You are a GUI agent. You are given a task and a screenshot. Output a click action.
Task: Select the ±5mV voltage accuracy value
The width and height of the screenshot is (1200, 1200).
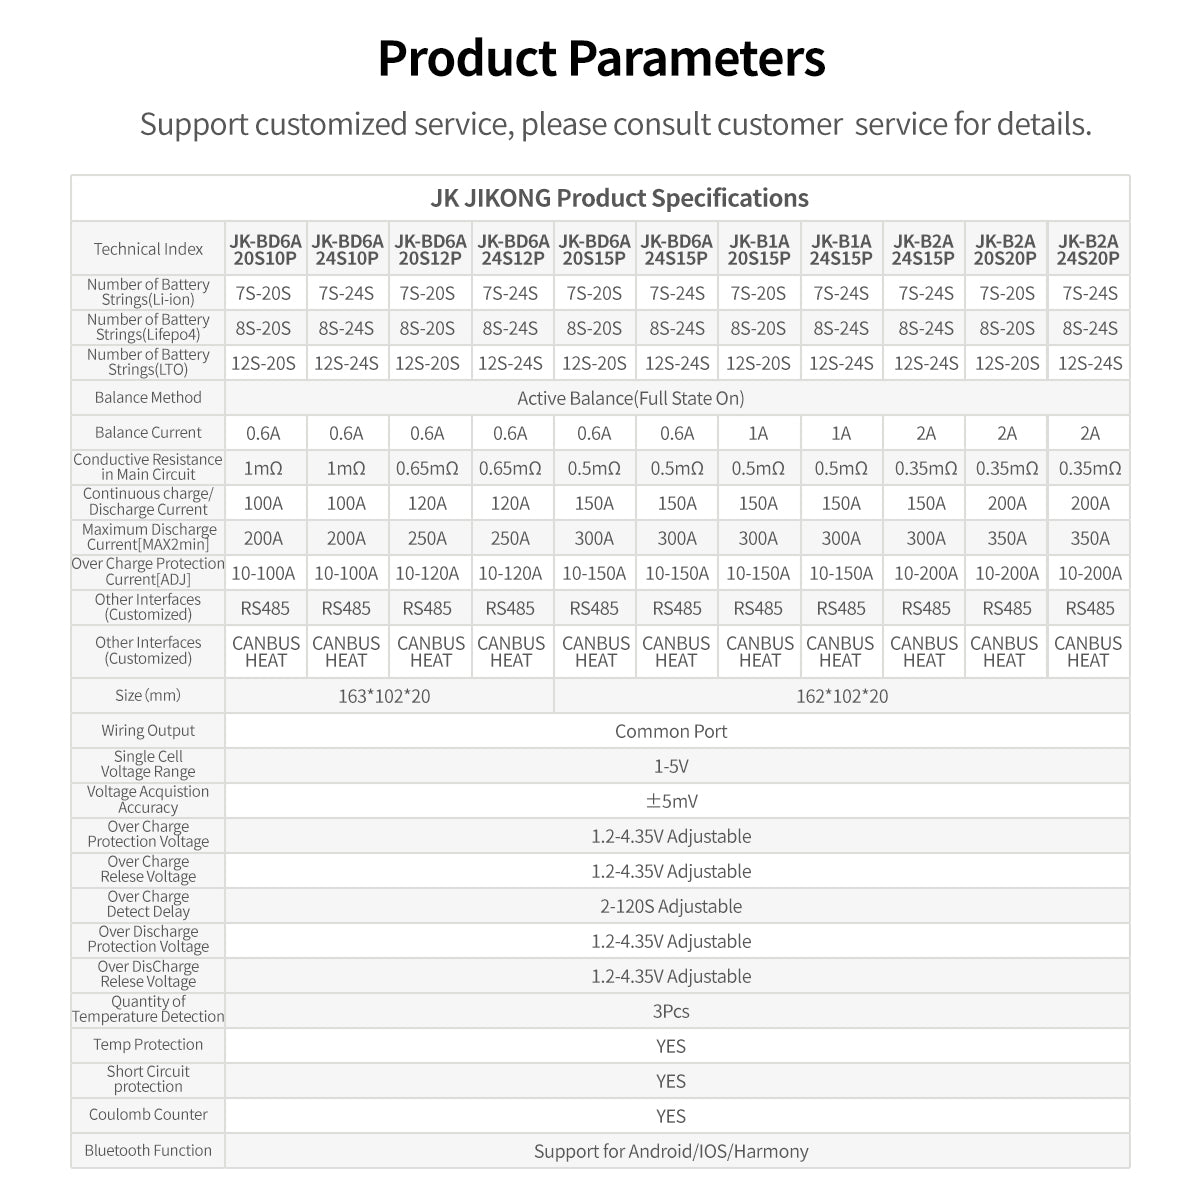(671, 801)
